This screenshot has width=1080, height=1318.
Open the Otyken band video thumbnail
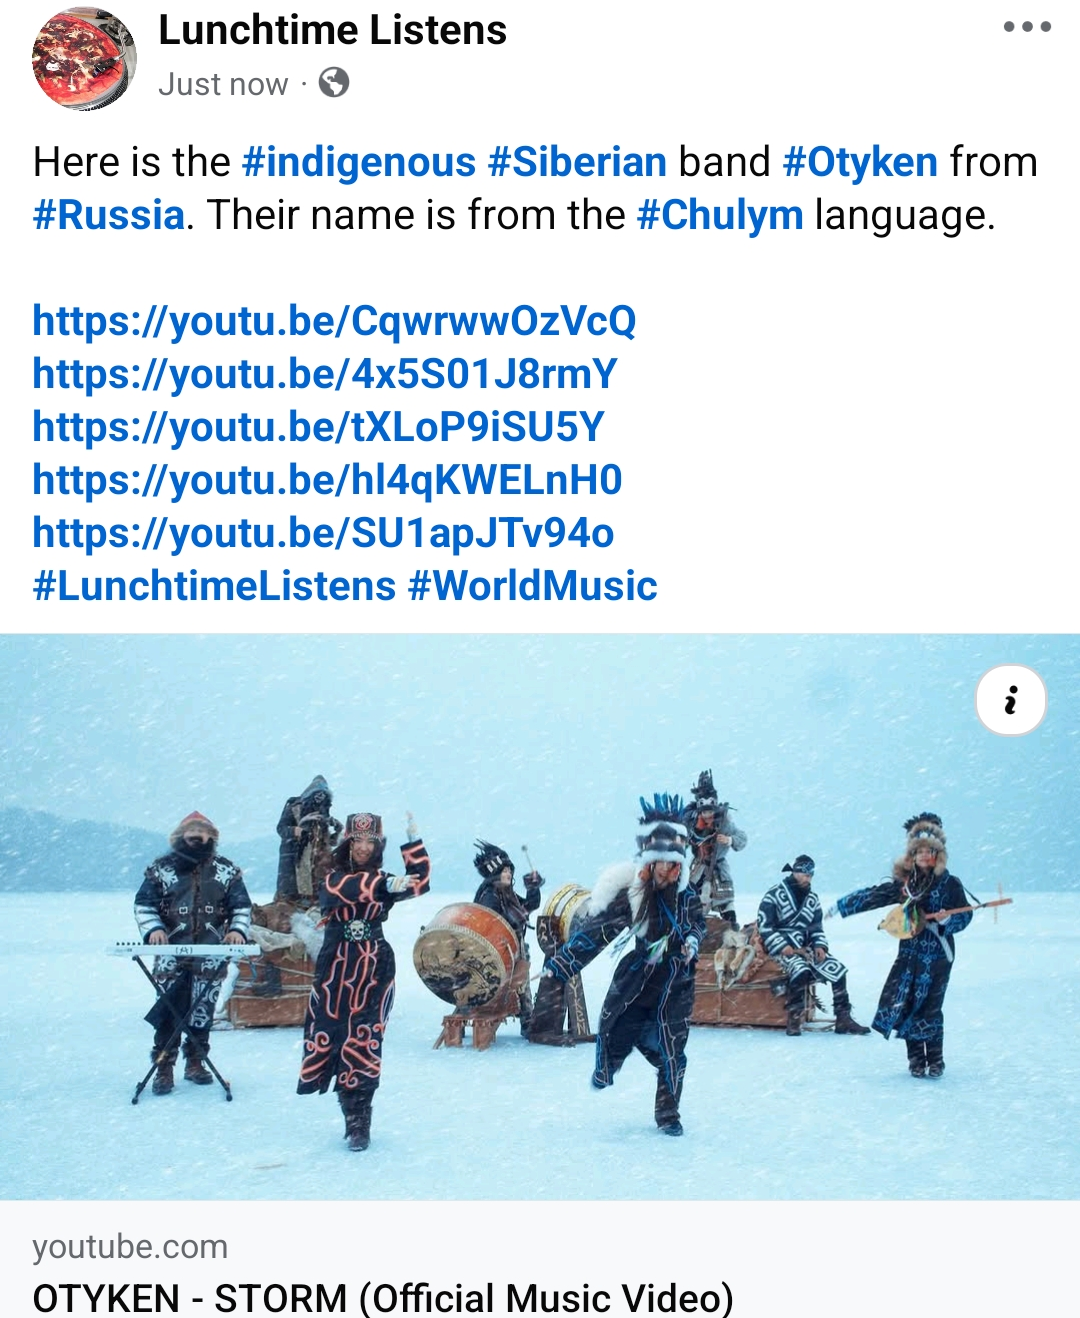click(540, 917)
